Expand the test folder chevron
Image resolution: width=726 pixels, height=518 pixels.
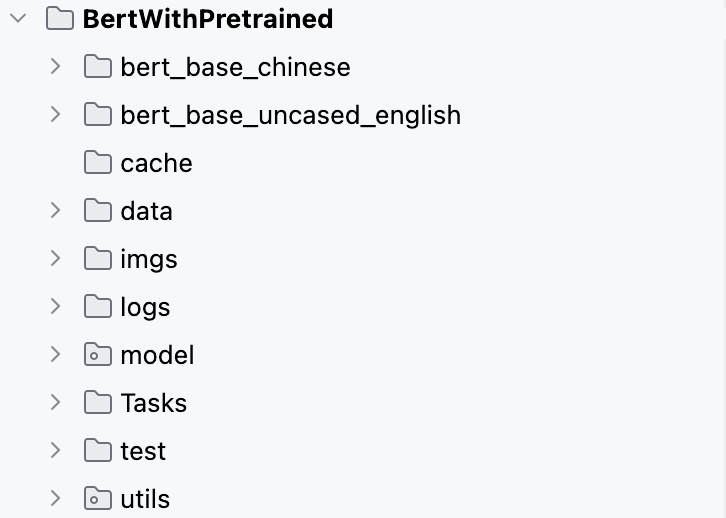pyautogui.click(x=56, y=450)
